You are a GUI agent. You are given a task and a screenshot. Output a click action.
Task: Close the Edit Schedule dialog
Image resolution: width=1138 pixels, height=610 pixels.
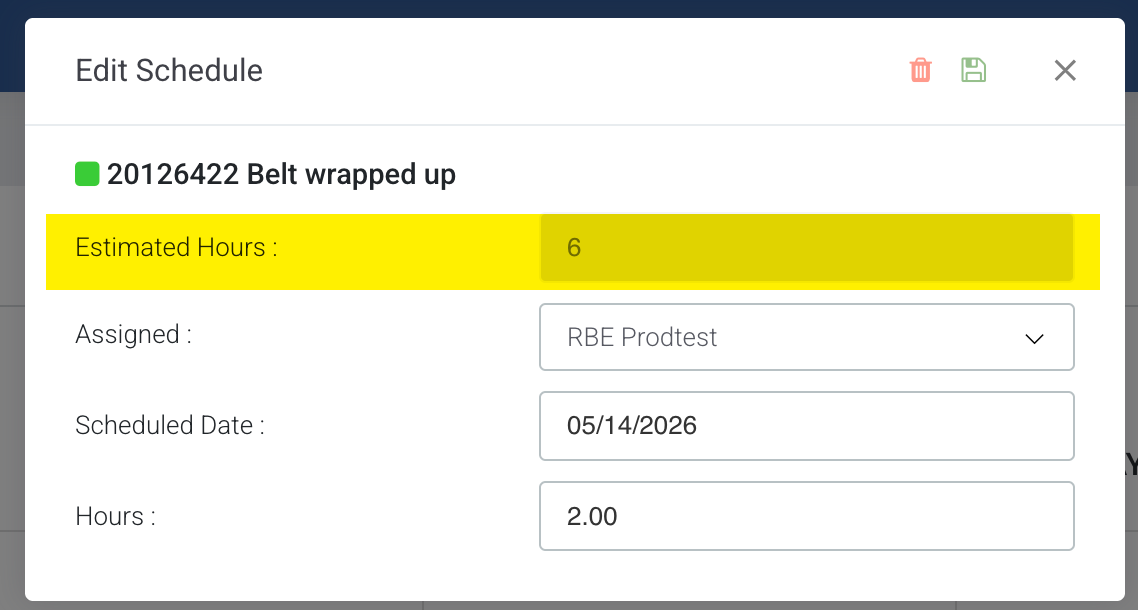[1065, 70]
